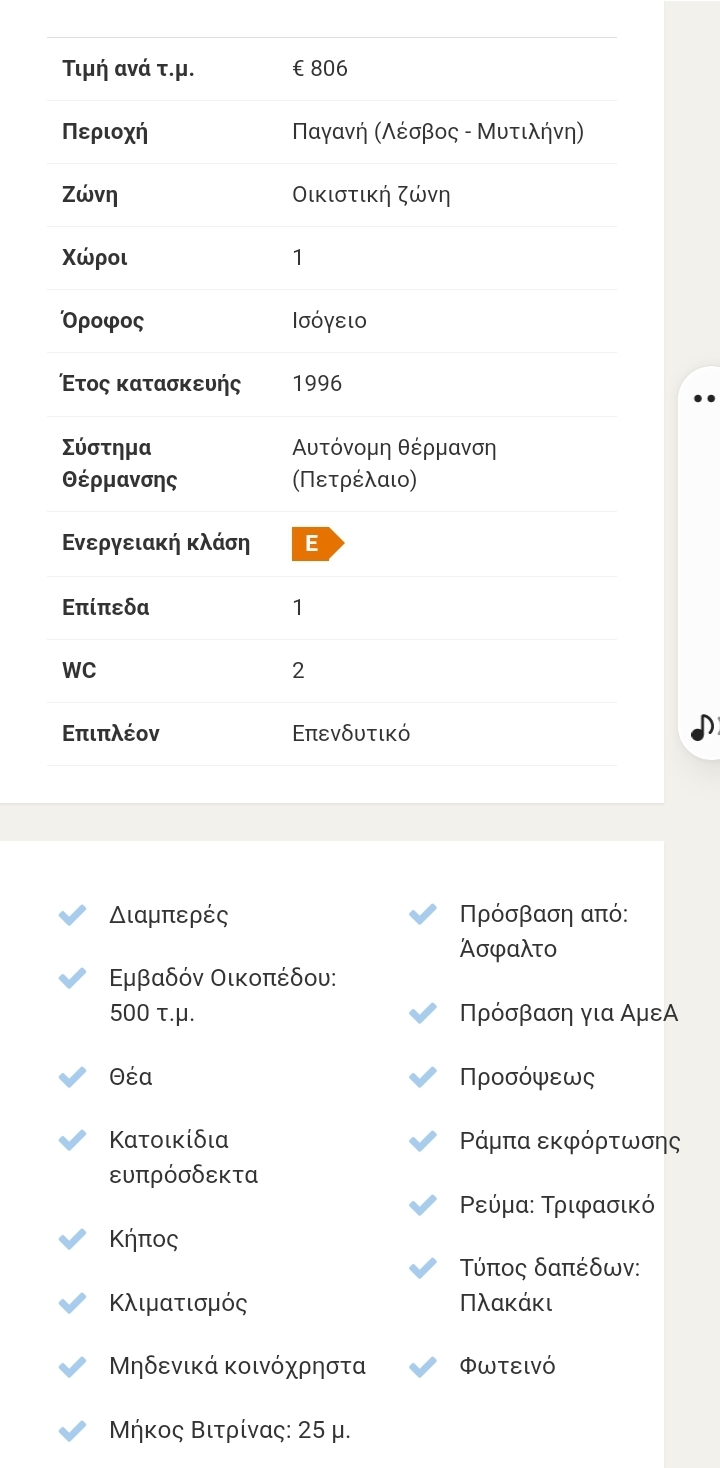The width and height of the screenshot is (720, 1468).
Task: Select the Παγανή (Λέσβος - Μυτιλήνη) area value
Action: [438, 132]
